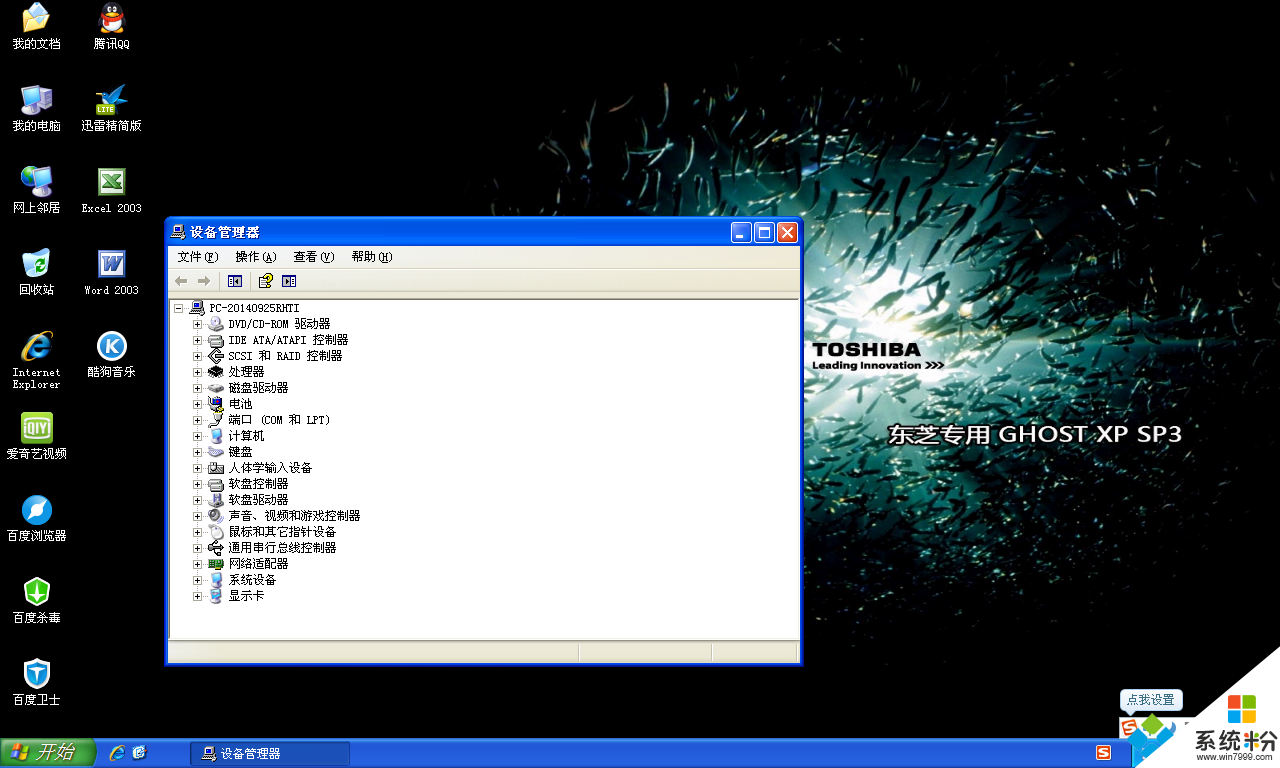The height and width of the screenshot is (768, 1280).
Task: Click the Properties question-mark toolbar icon
Action: pos(265,282)
